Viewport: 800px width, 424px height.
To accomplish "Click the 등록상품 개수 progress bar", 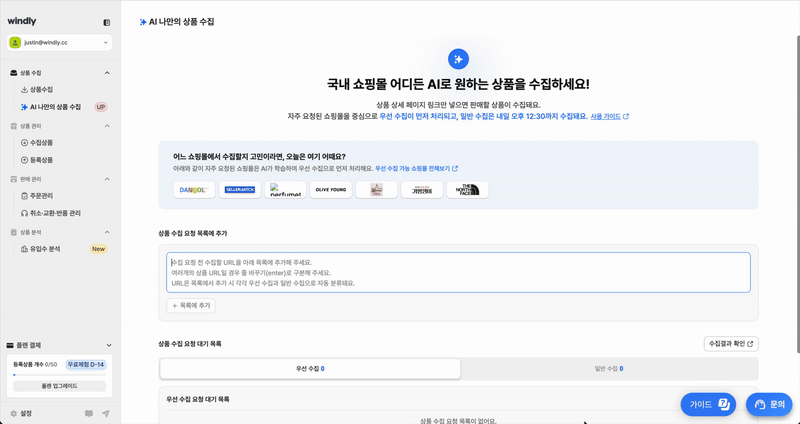I will pyautogui.click(x=59, y=375).
